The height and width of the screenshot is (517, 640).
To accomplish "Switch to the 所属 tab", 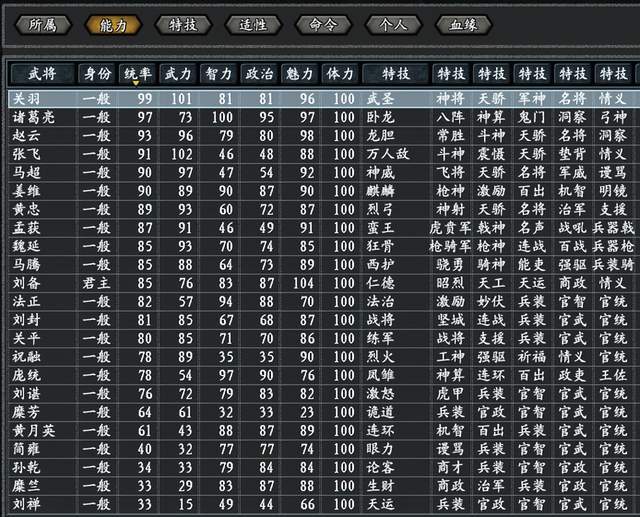I will pyautogui.click(x=43, y=25).
